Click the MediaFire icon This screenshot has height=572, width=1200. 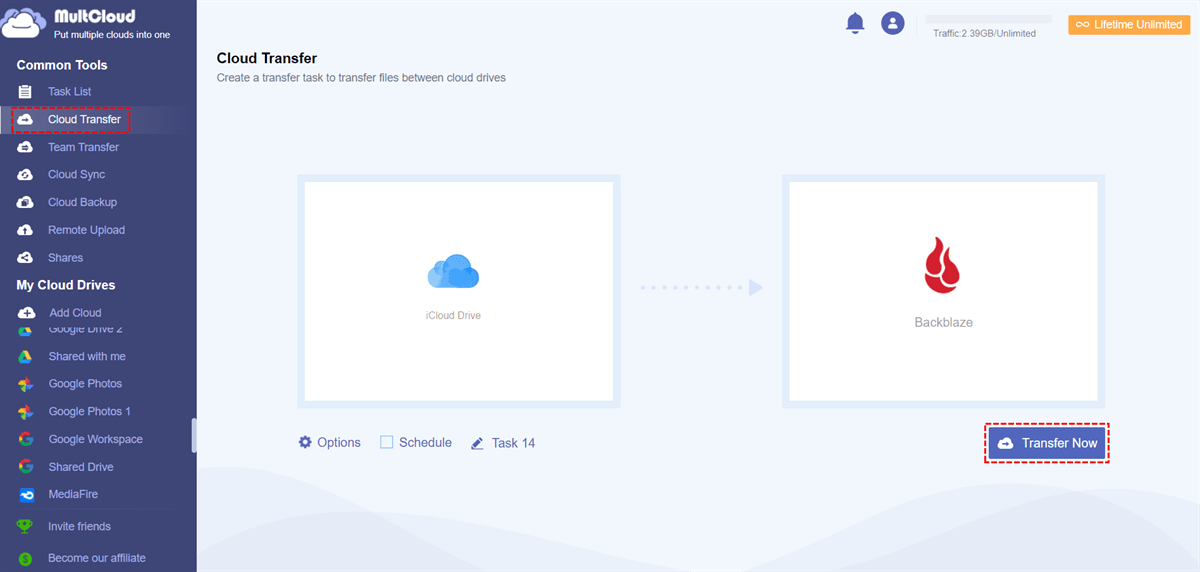point(27,495)
